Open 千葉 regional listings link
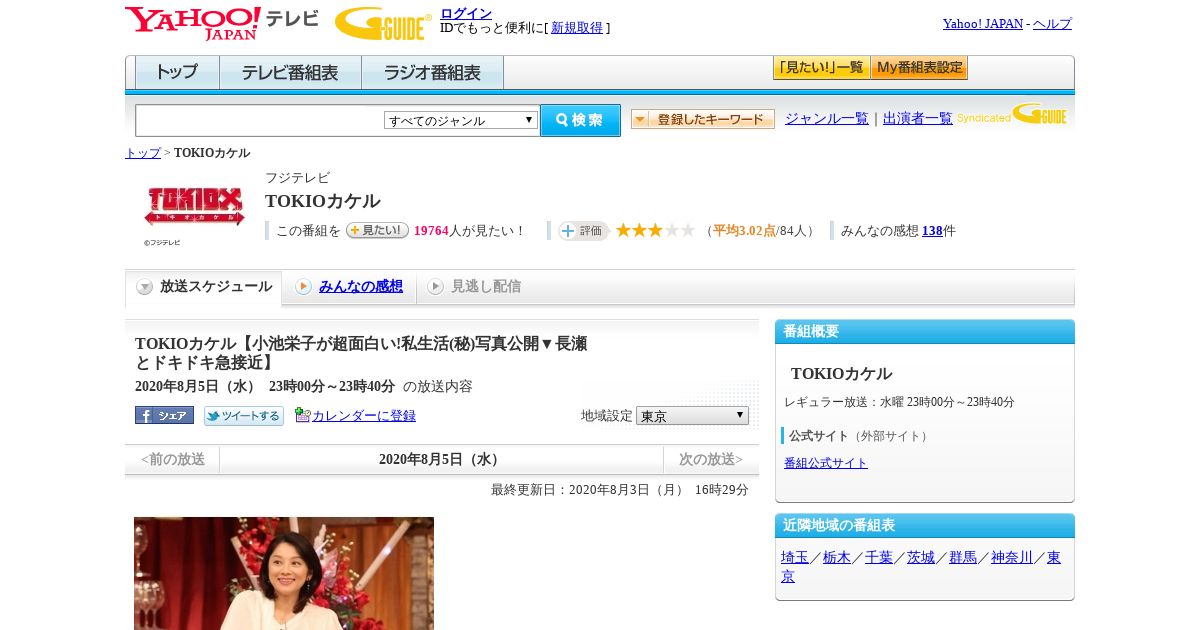 tap(879, 558)
